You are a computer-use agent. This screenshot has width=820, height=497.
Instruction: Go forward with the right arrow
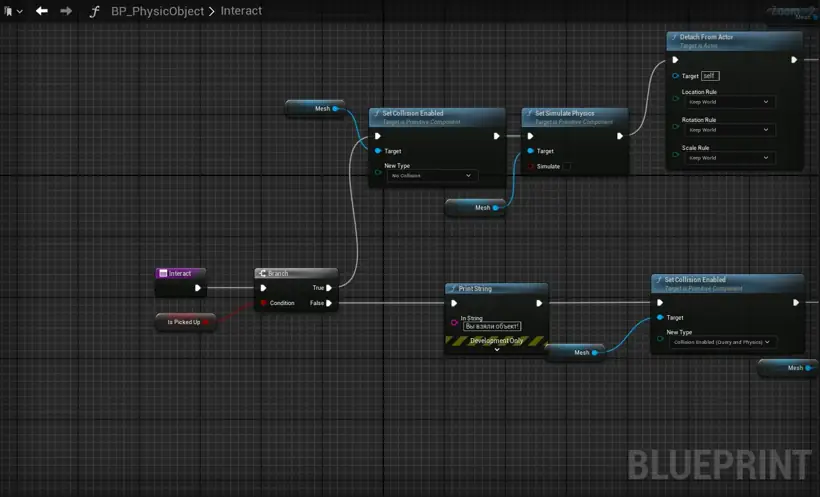click(x=66, y=11)
